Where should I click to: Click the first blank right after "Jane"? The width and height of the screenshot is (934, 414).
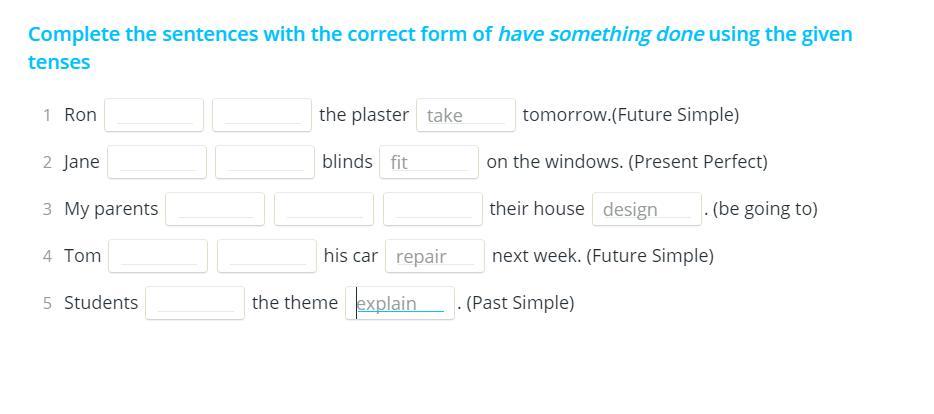coord(157,162)
